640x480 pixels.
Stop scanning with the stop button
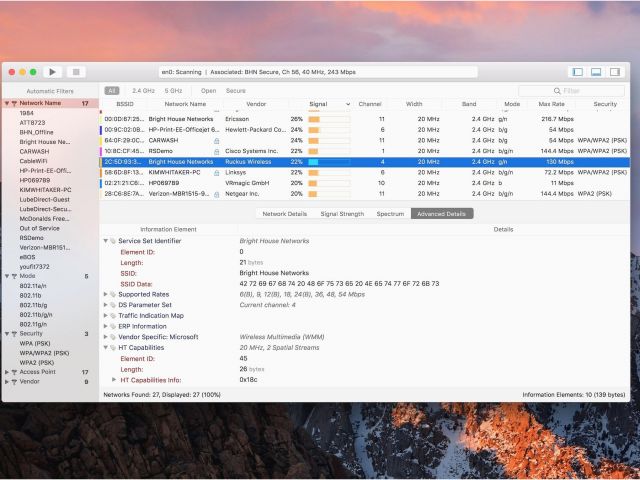coord(76,72)
